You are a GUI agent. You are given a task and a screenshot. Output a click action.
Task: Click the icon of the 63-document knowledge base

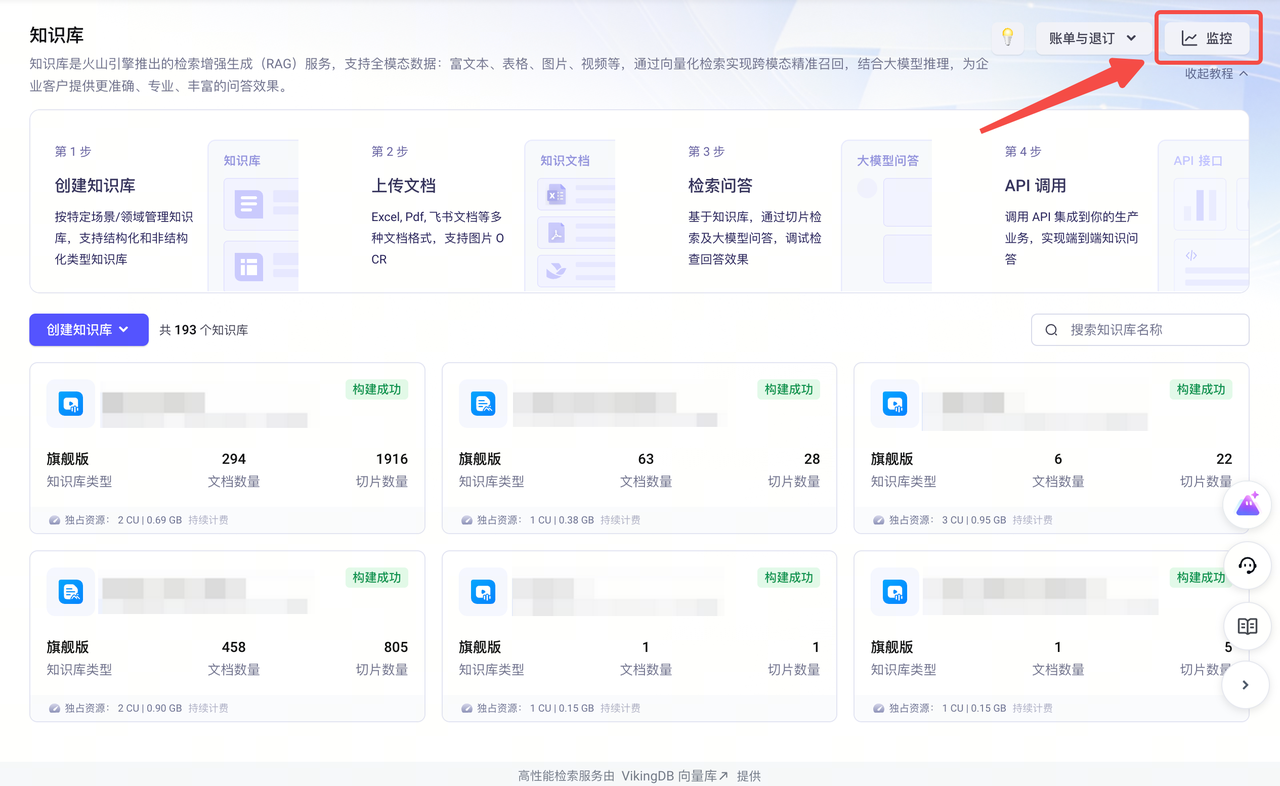click(x=483, y=404)
